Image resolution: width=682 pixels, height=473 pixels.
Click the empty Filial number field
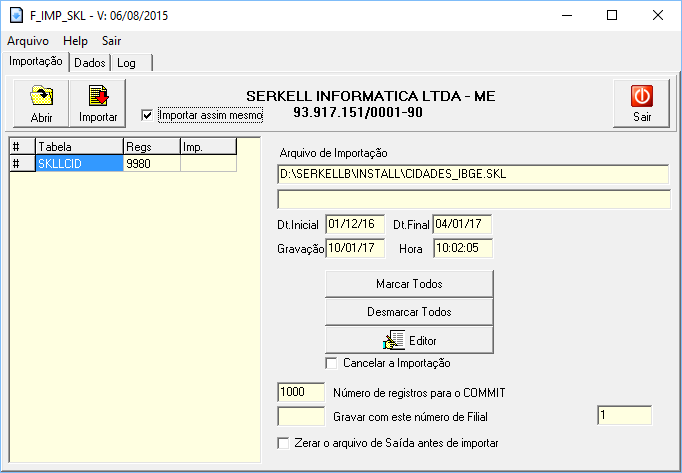click(x=301, y=416)
